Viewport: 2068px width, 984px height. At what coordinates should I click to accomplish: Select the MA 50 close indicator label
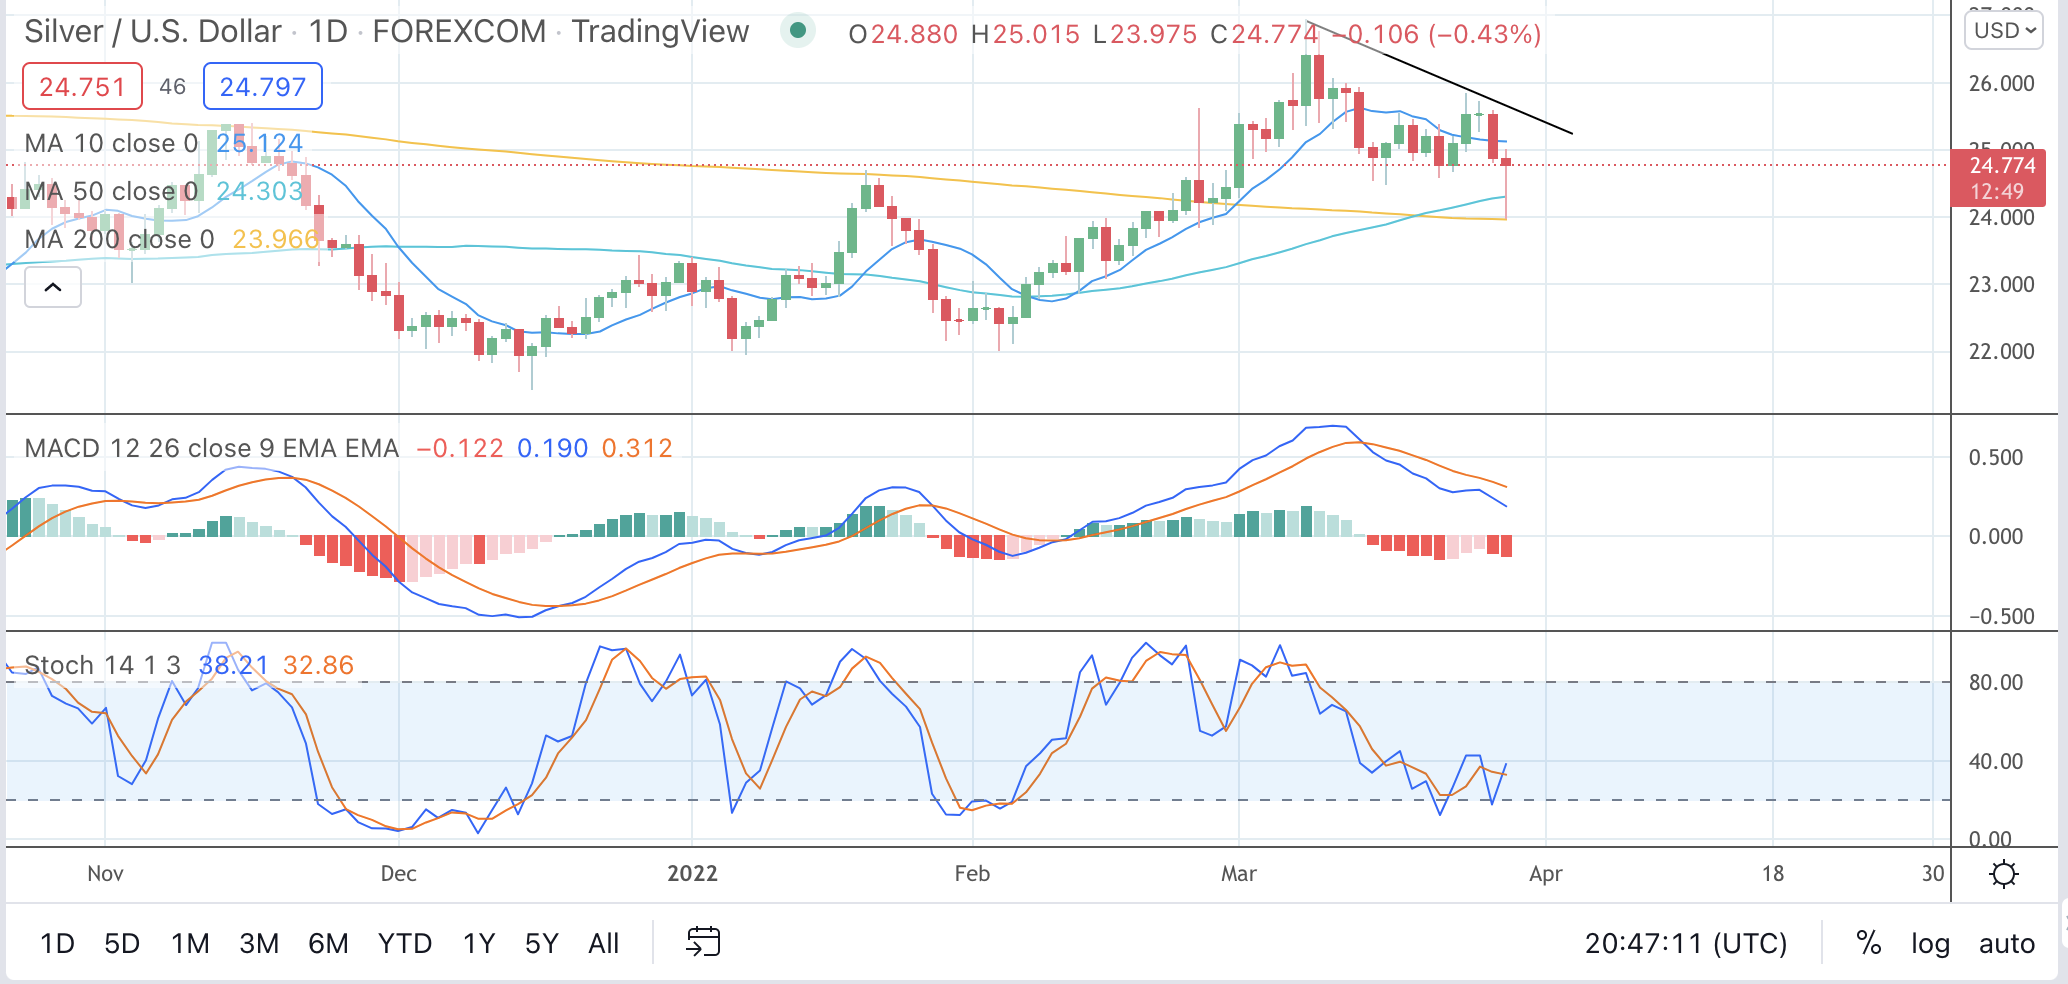[x=111, y=191]
